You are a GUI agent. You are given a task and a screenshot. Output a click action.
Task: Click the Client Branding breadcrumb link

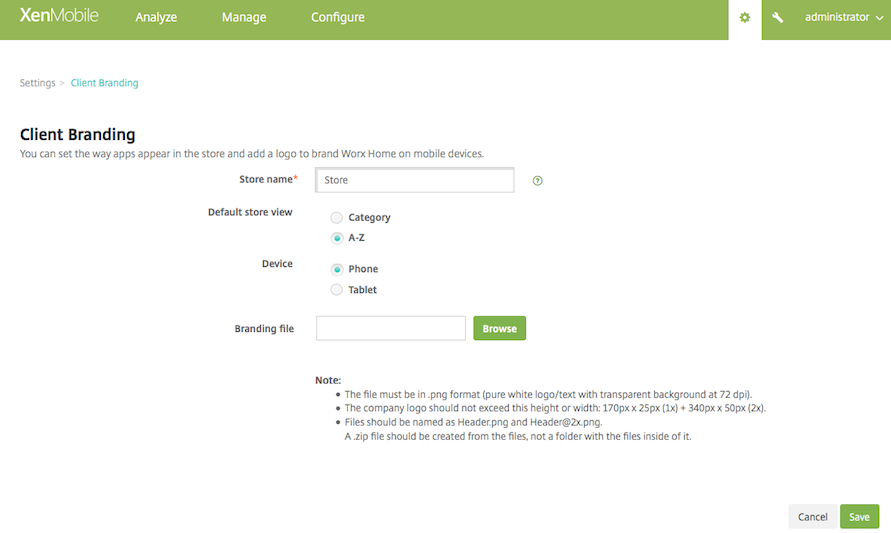coord(105,83)
